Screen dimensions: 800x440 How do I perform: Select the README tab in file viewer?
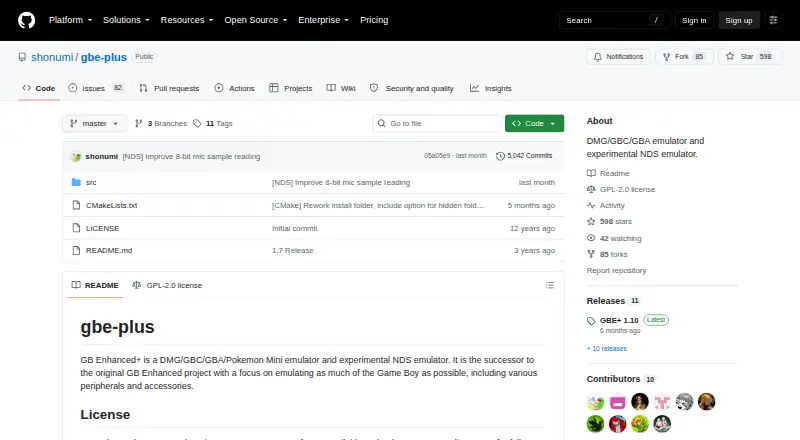point(95,285)
